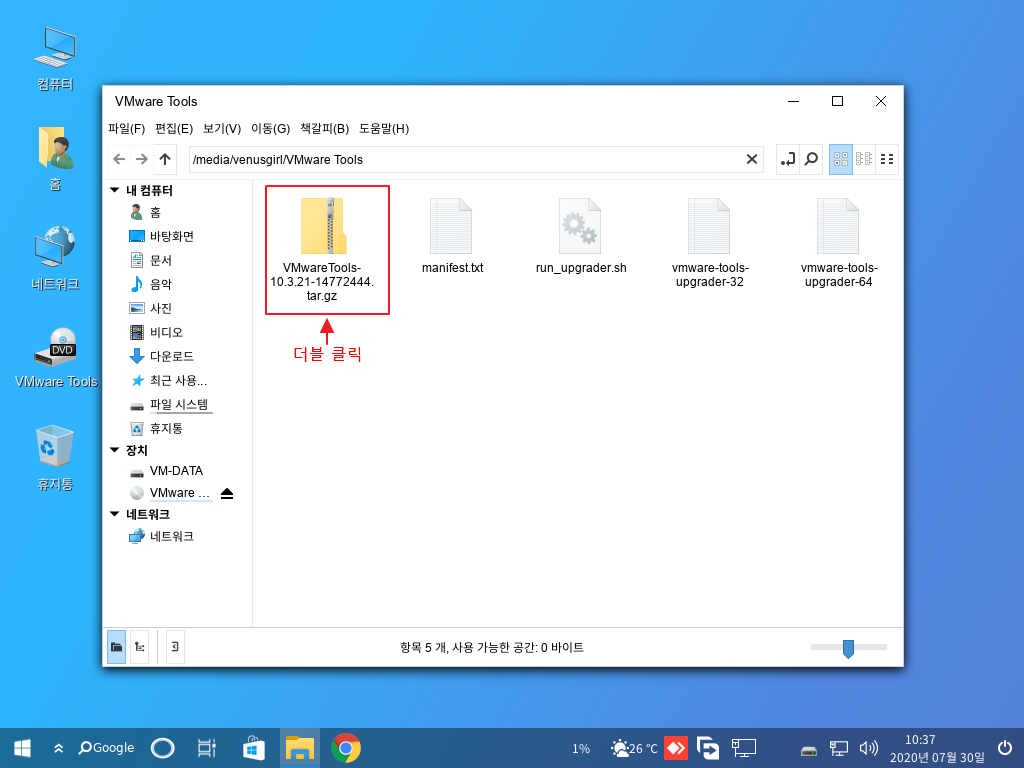Viewport: 1024px width, 768px height.
Task: Expand the hidden tray icons arrow
Action: pos(59,748)
